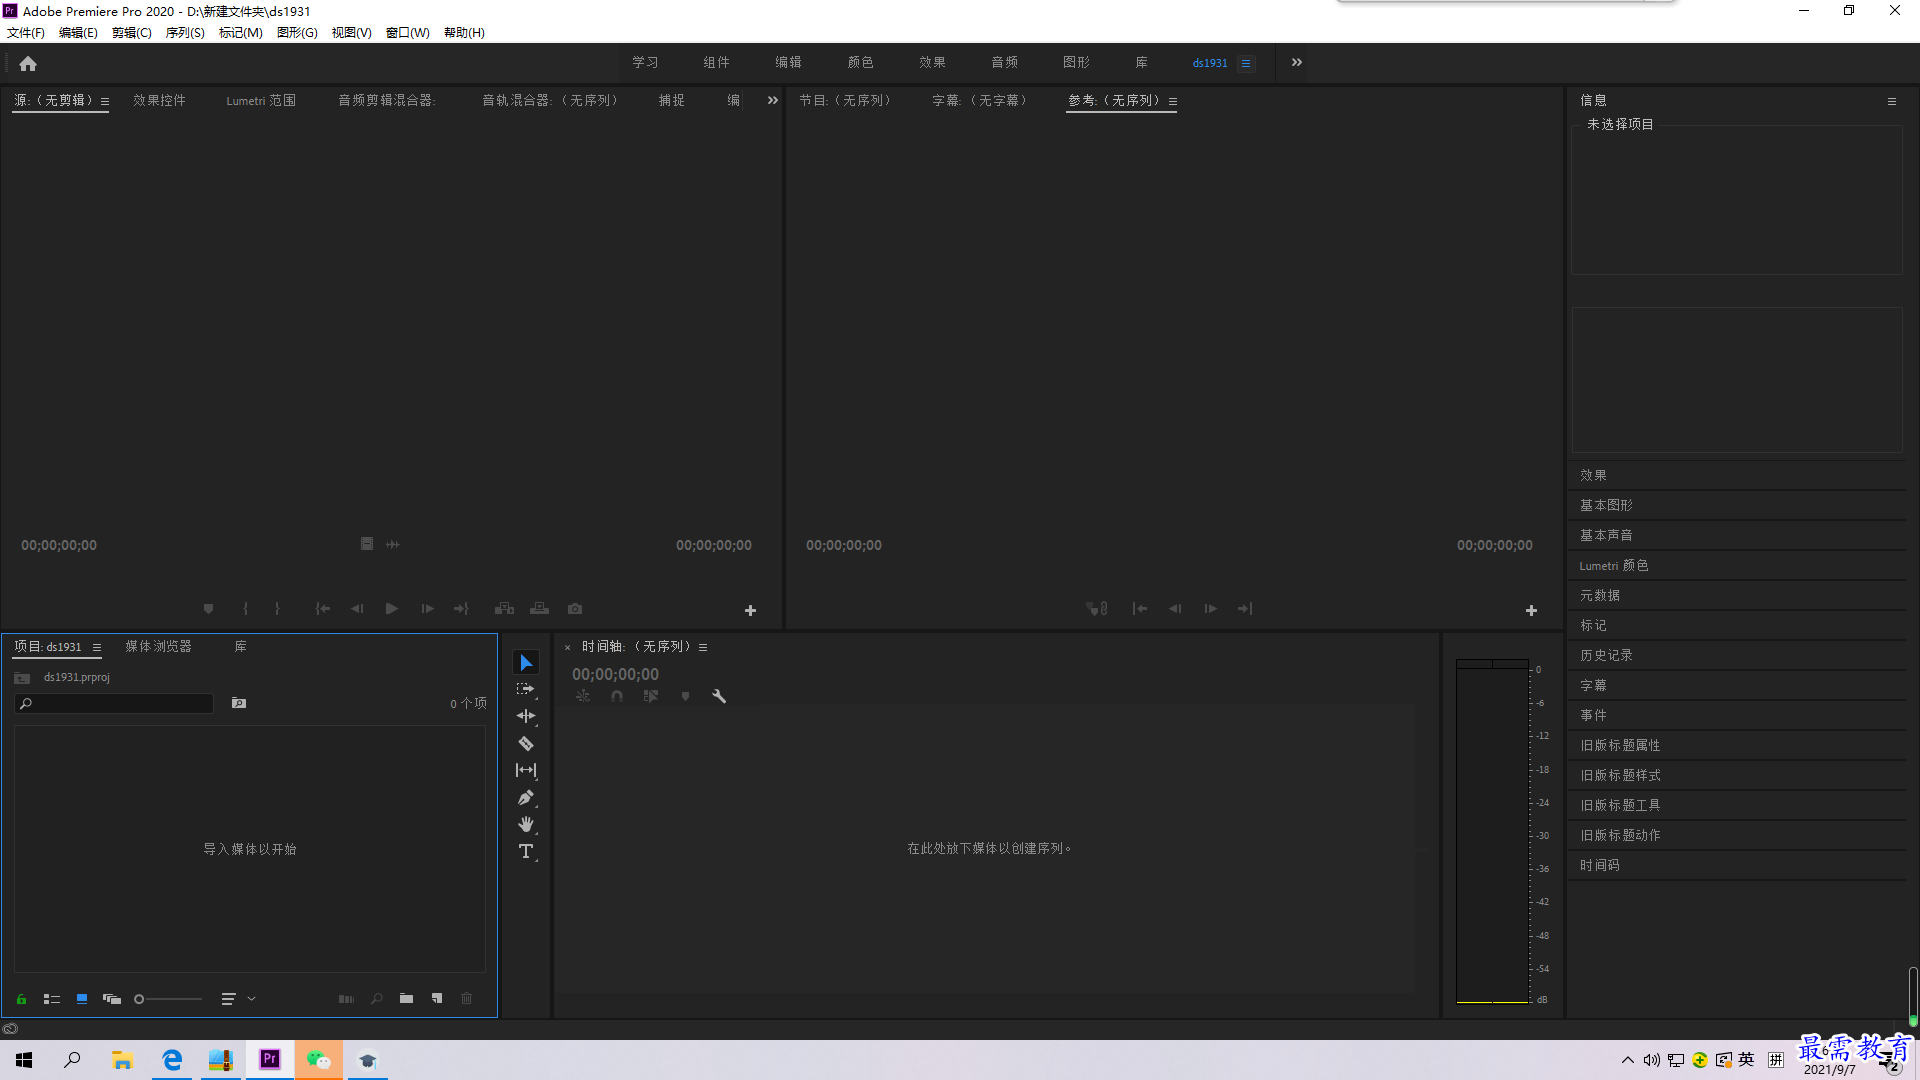Screen dimensions: 1920x1080
Task: Open sort icons dropdown in Project panel
Action: click(x=238, y=999)
